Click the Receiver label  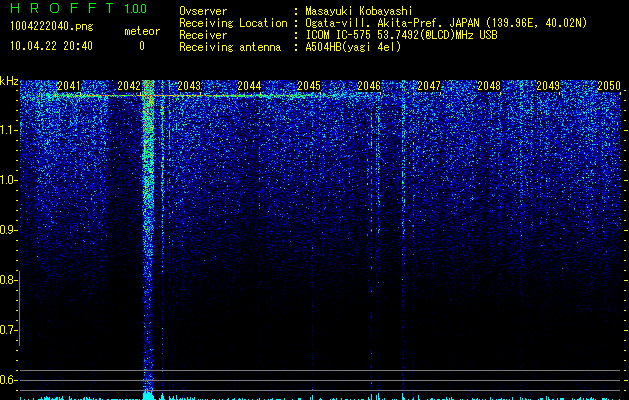click(203, 35)
